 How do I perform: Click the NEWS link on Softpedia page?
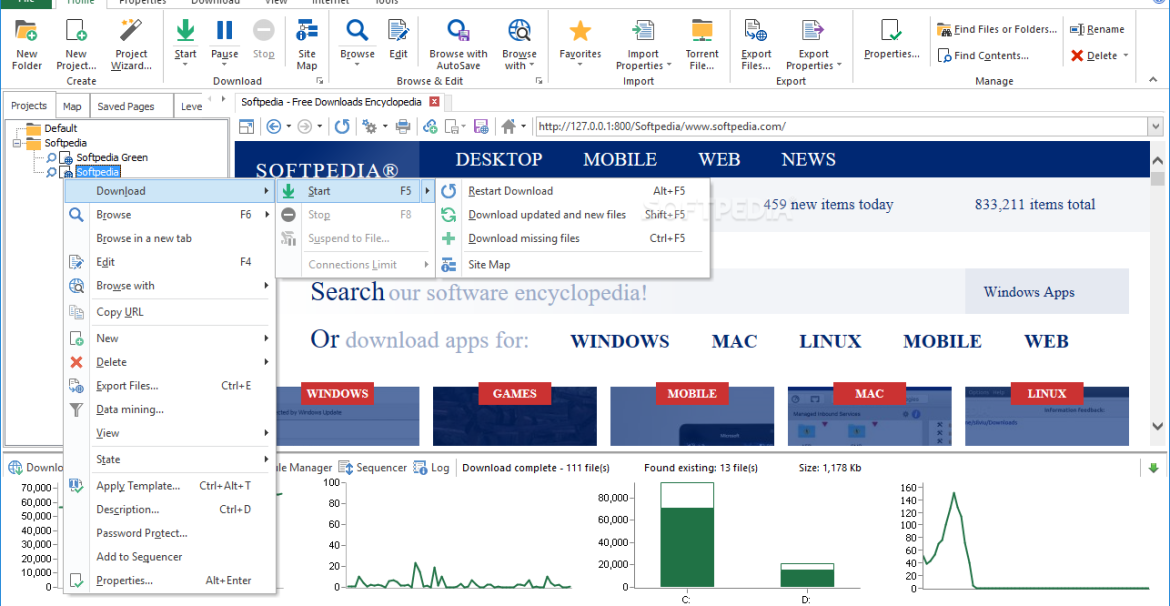(x=808, y=159)
